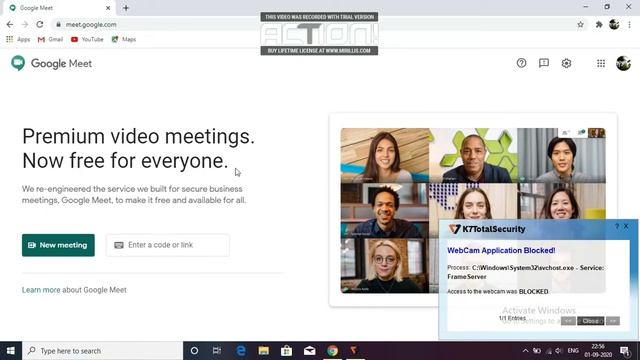Image resolution: width=640 pixels, height=360 pixels.
Task: Open Task View on taskbar
Action: (217, 351)
